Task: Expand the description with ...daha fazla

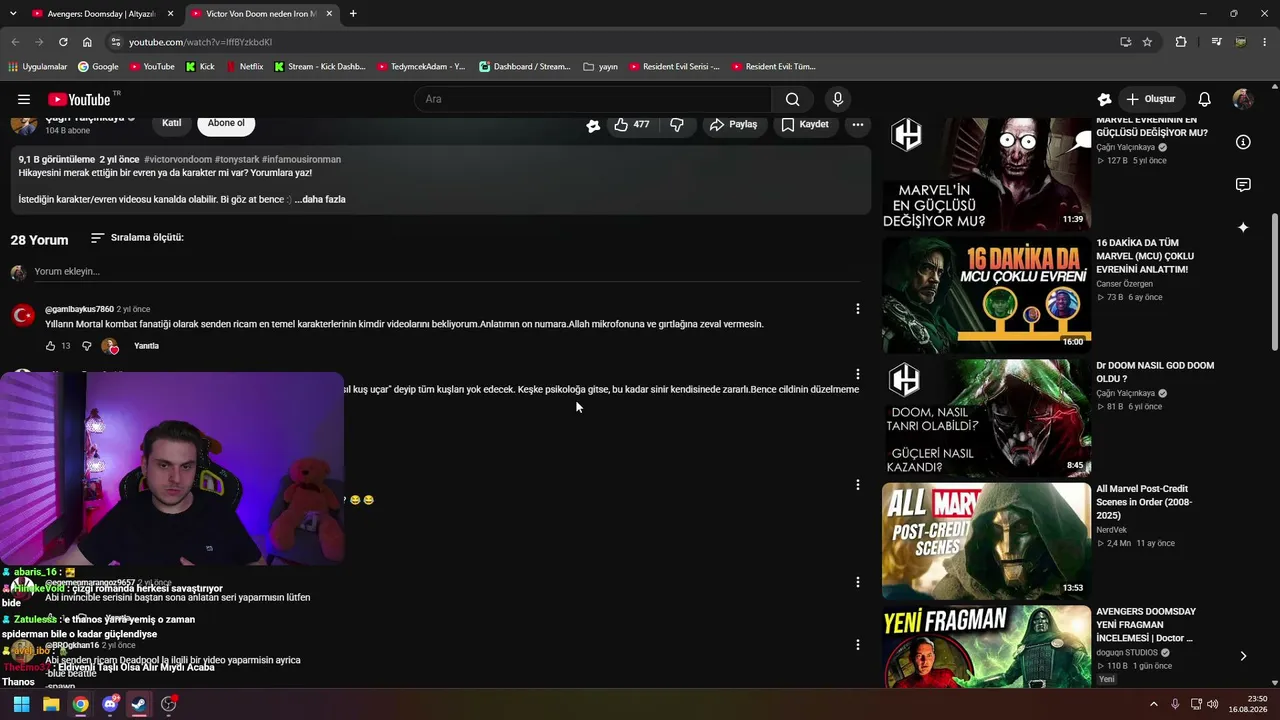Action: (320, 199)
